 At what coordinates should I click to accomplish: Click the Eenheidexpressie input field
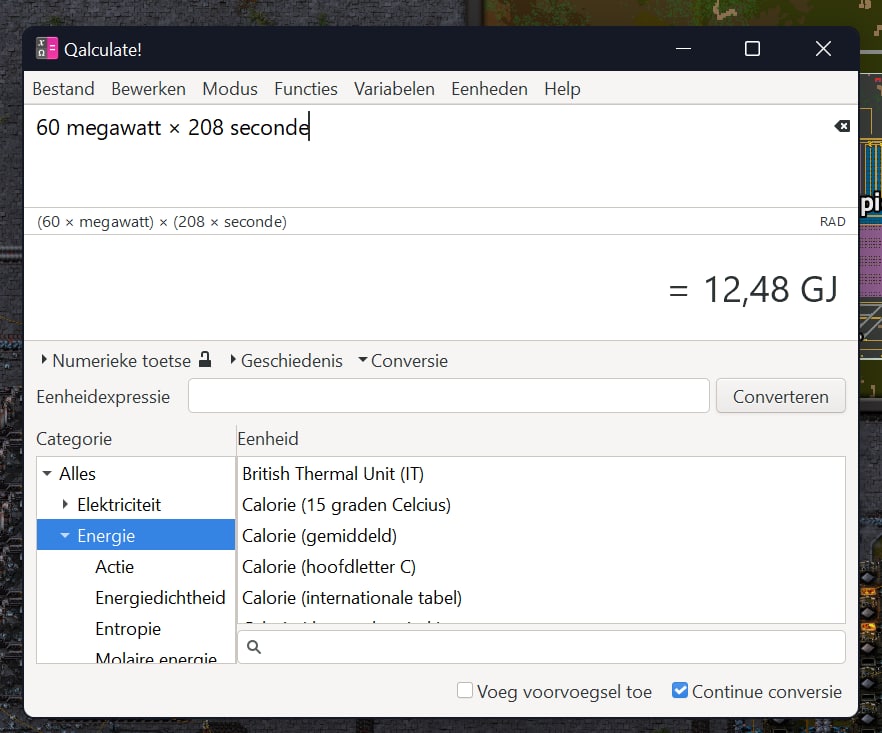coord(448,396)
